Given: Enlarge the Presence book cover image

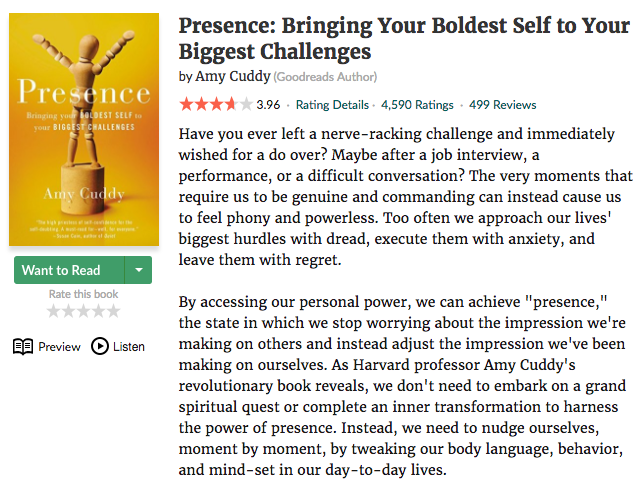Looking at the screenshot, I should pyautogui.click(x=84, y=130).
